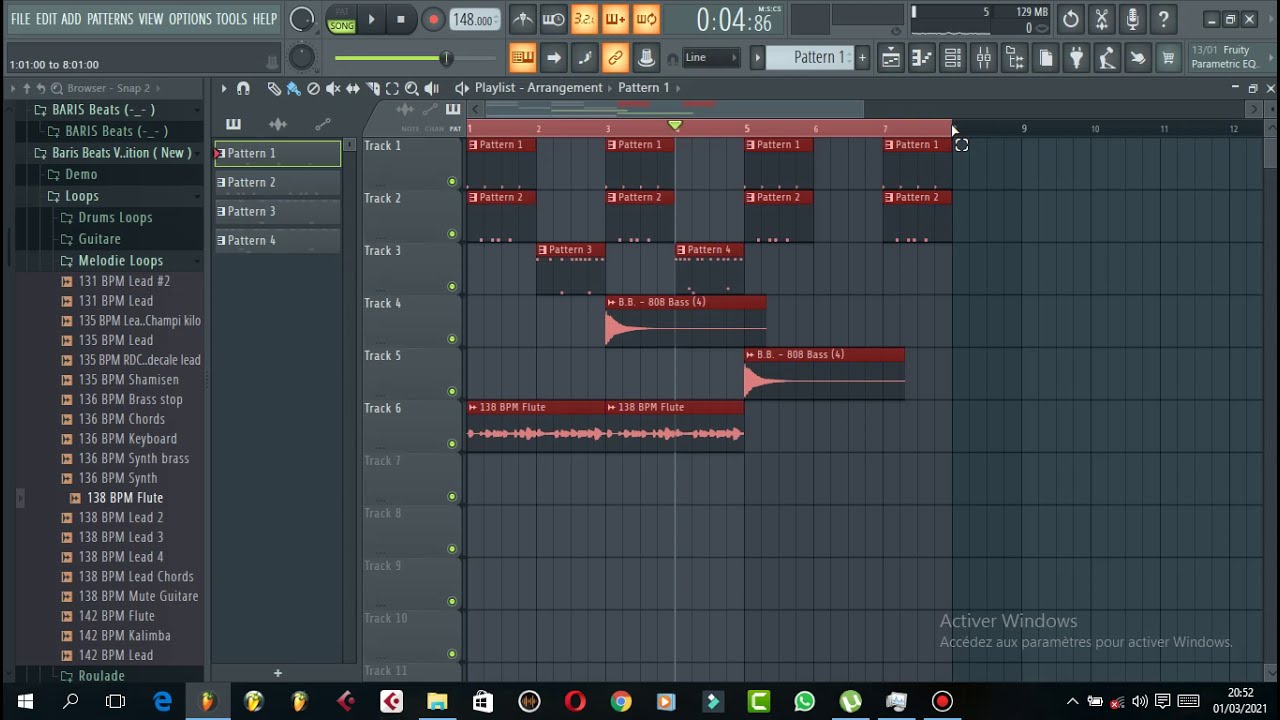The width and height of the screenshot is (1280, 720).
Task: Click the master pitch slider handle
Action: click(x=446, y=58)
